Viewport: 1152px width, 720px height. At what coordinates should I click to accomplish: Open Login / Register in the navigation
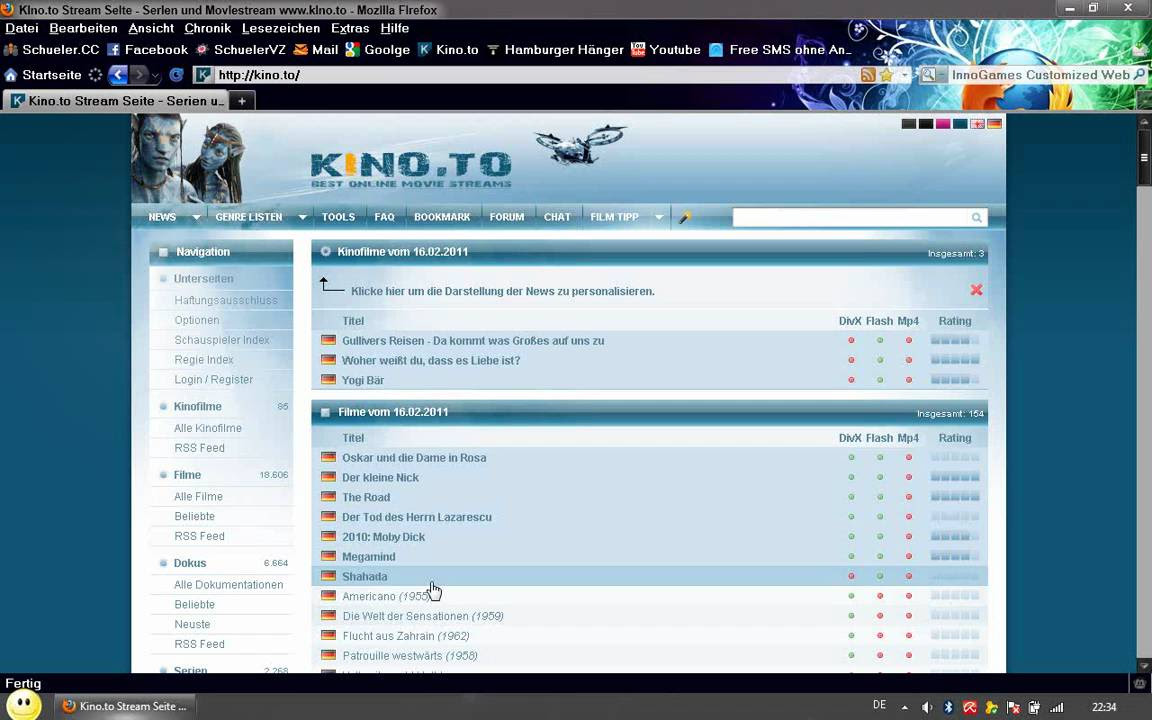(213, 380)
